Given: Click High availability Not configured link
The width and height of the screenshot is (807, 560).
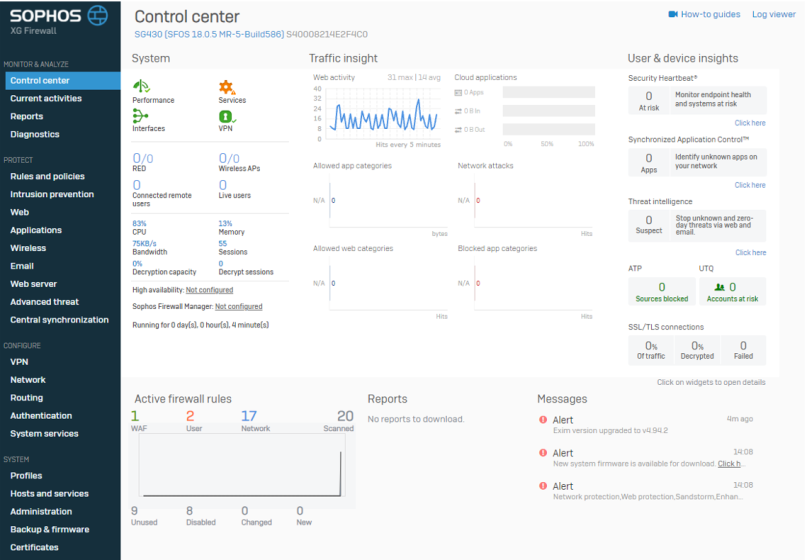Looking at the screenshot, I should [x=209, y=290].
